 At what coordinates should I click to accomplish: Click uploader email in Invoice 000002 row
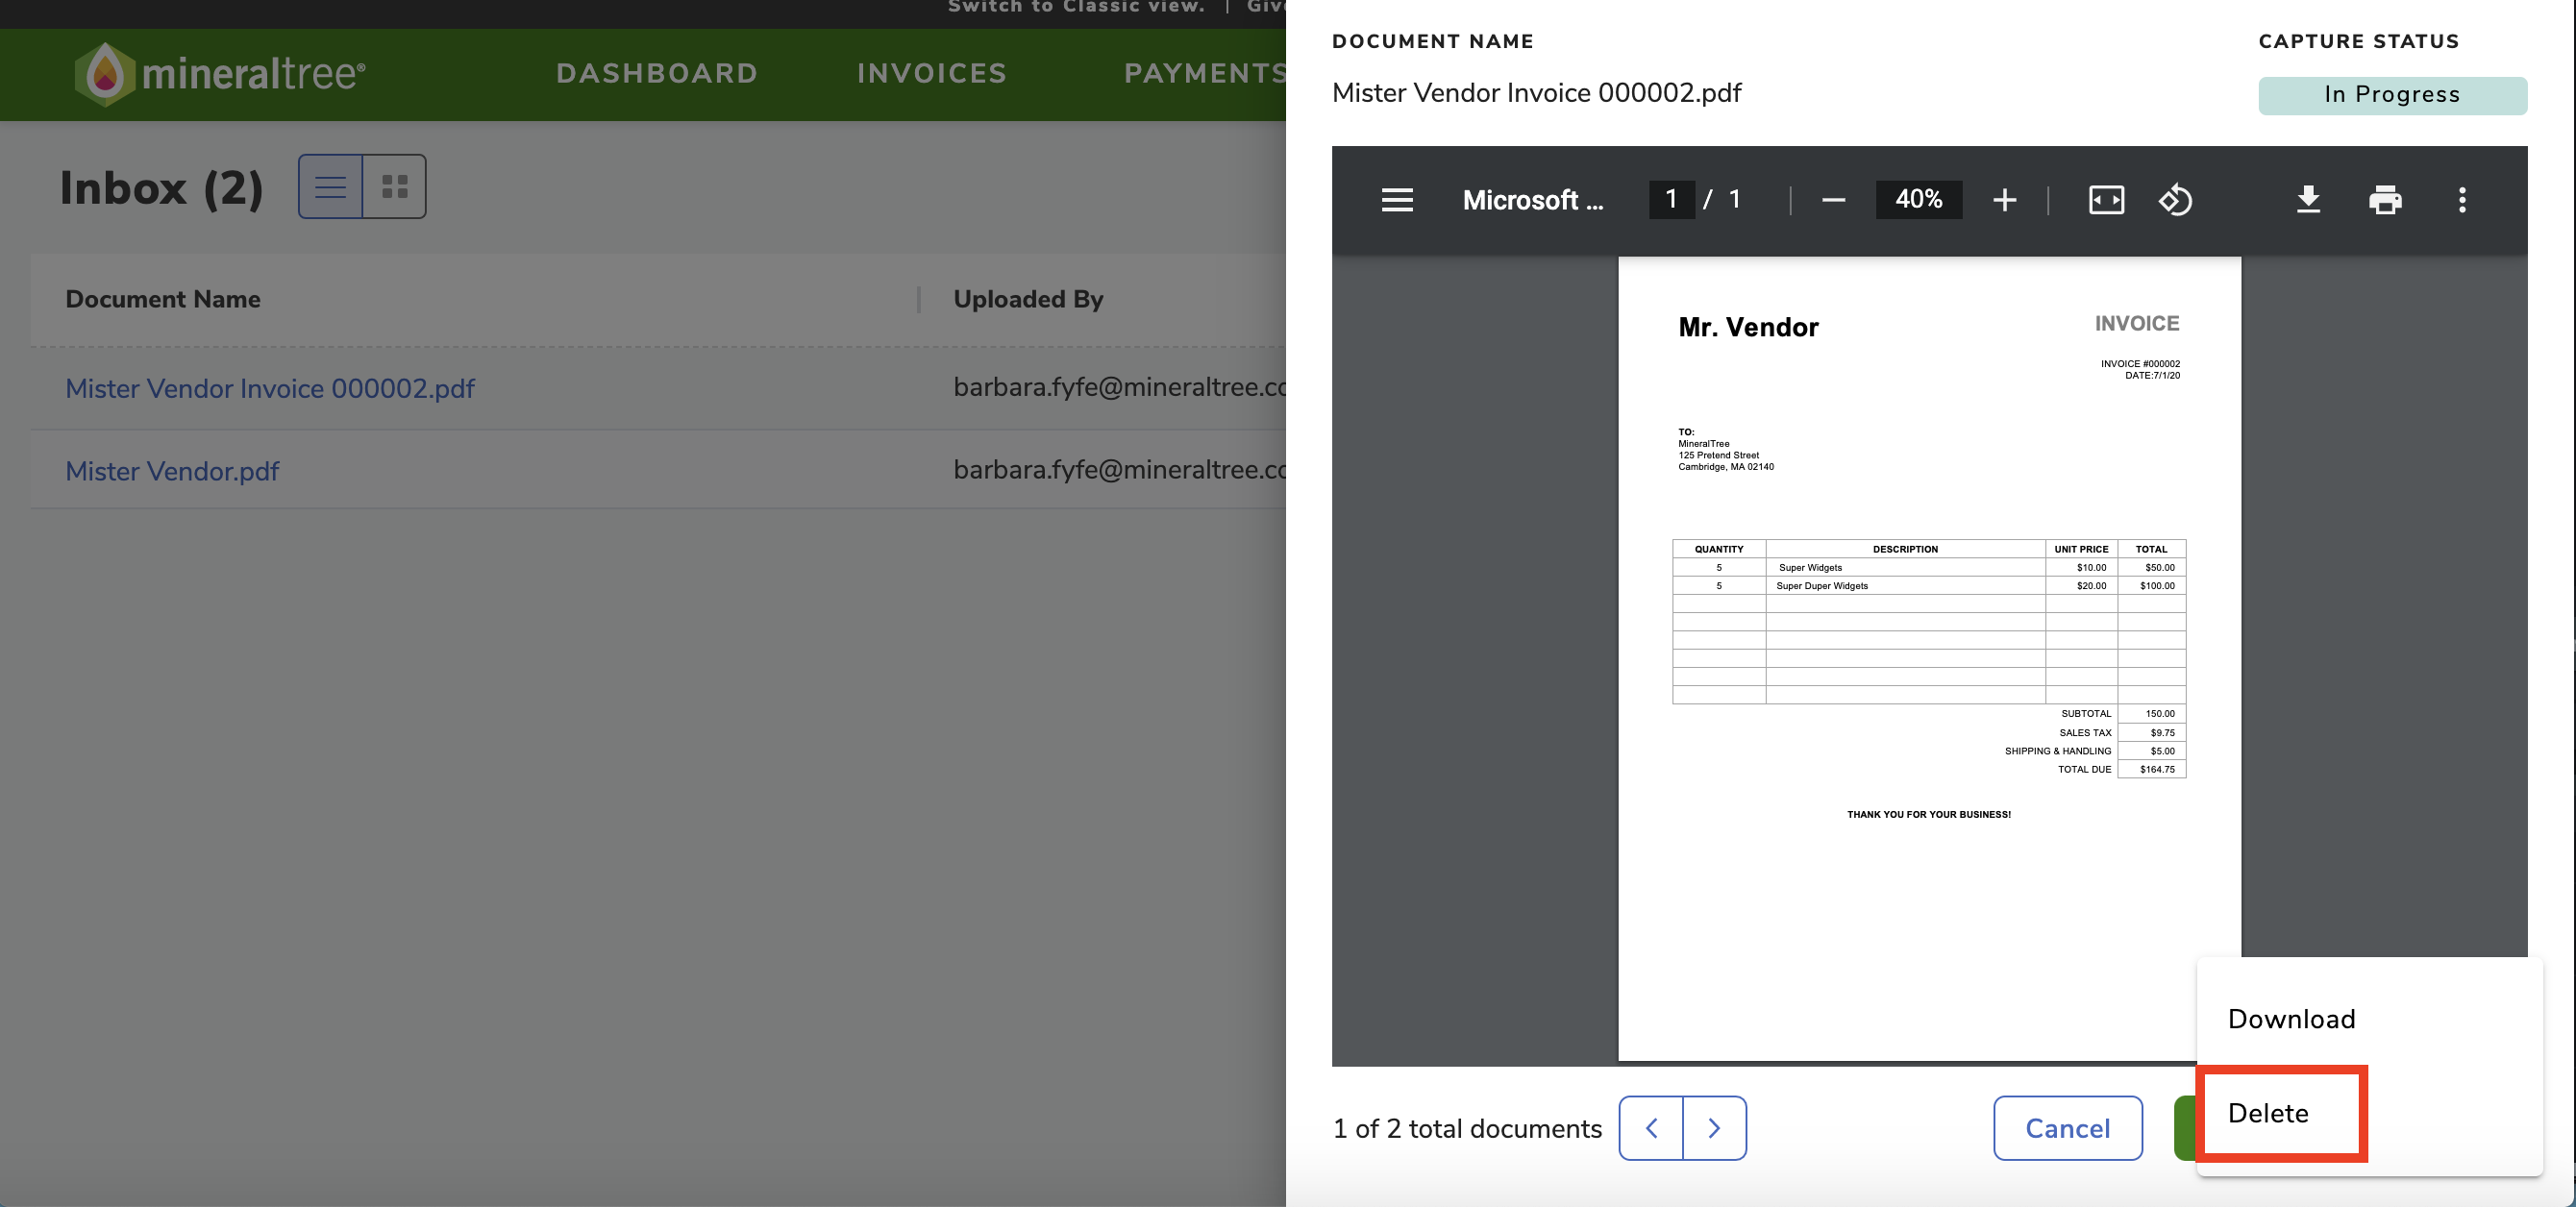coord(1119,387)
